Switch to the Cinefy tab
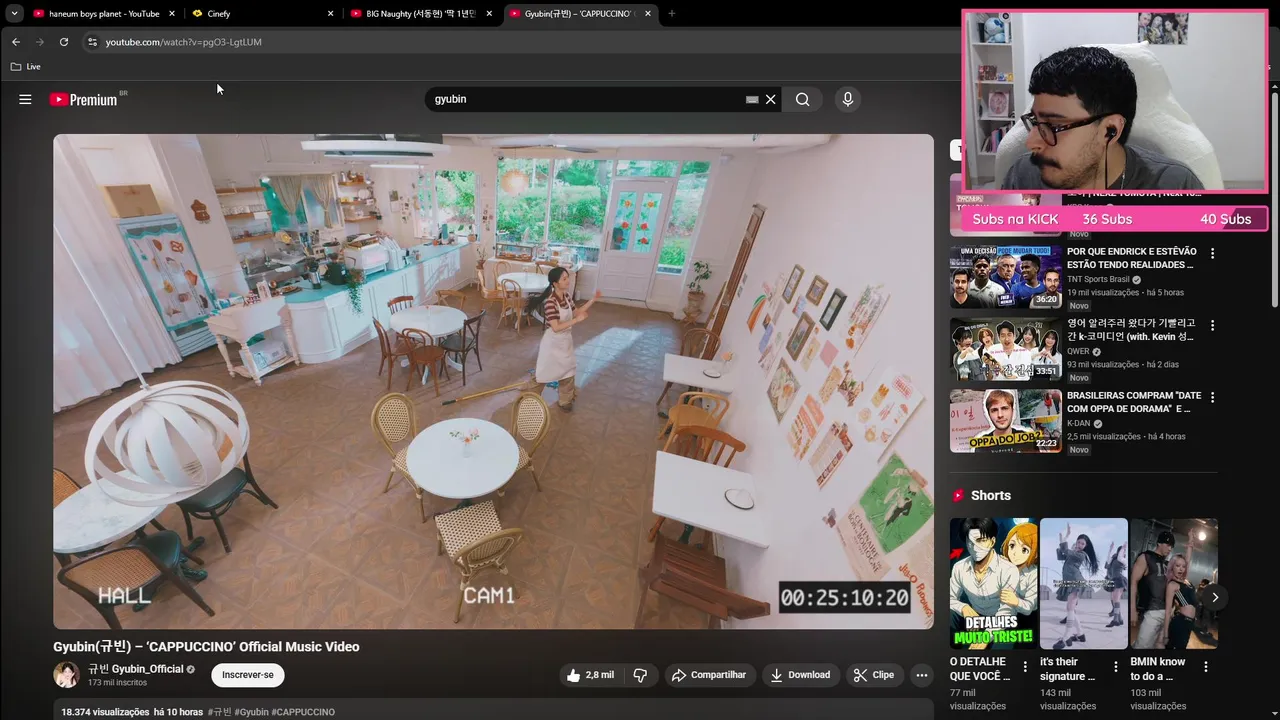 (264, 14)
